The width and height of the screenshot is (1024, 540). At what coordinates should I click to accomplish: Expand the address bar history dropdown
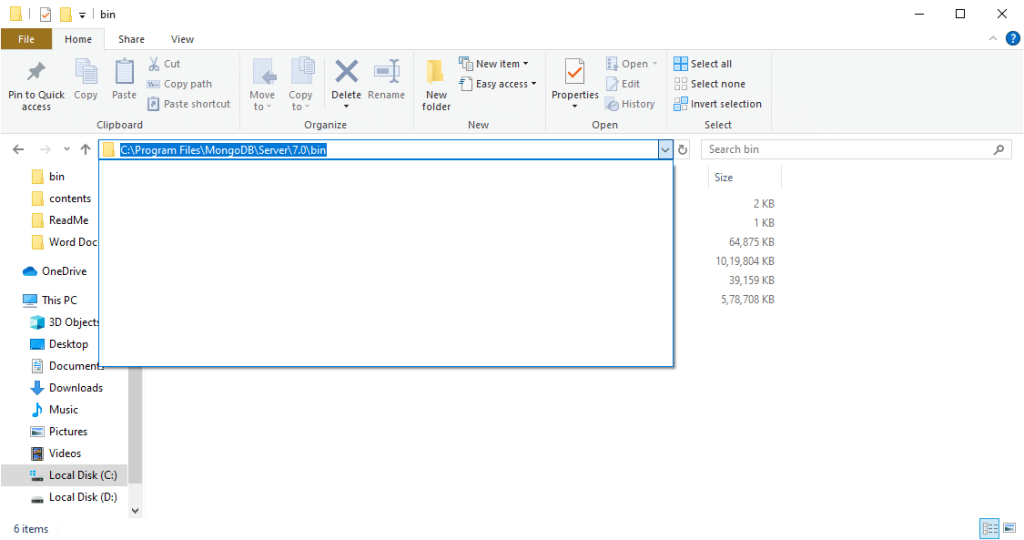click(x=665, y=150)
